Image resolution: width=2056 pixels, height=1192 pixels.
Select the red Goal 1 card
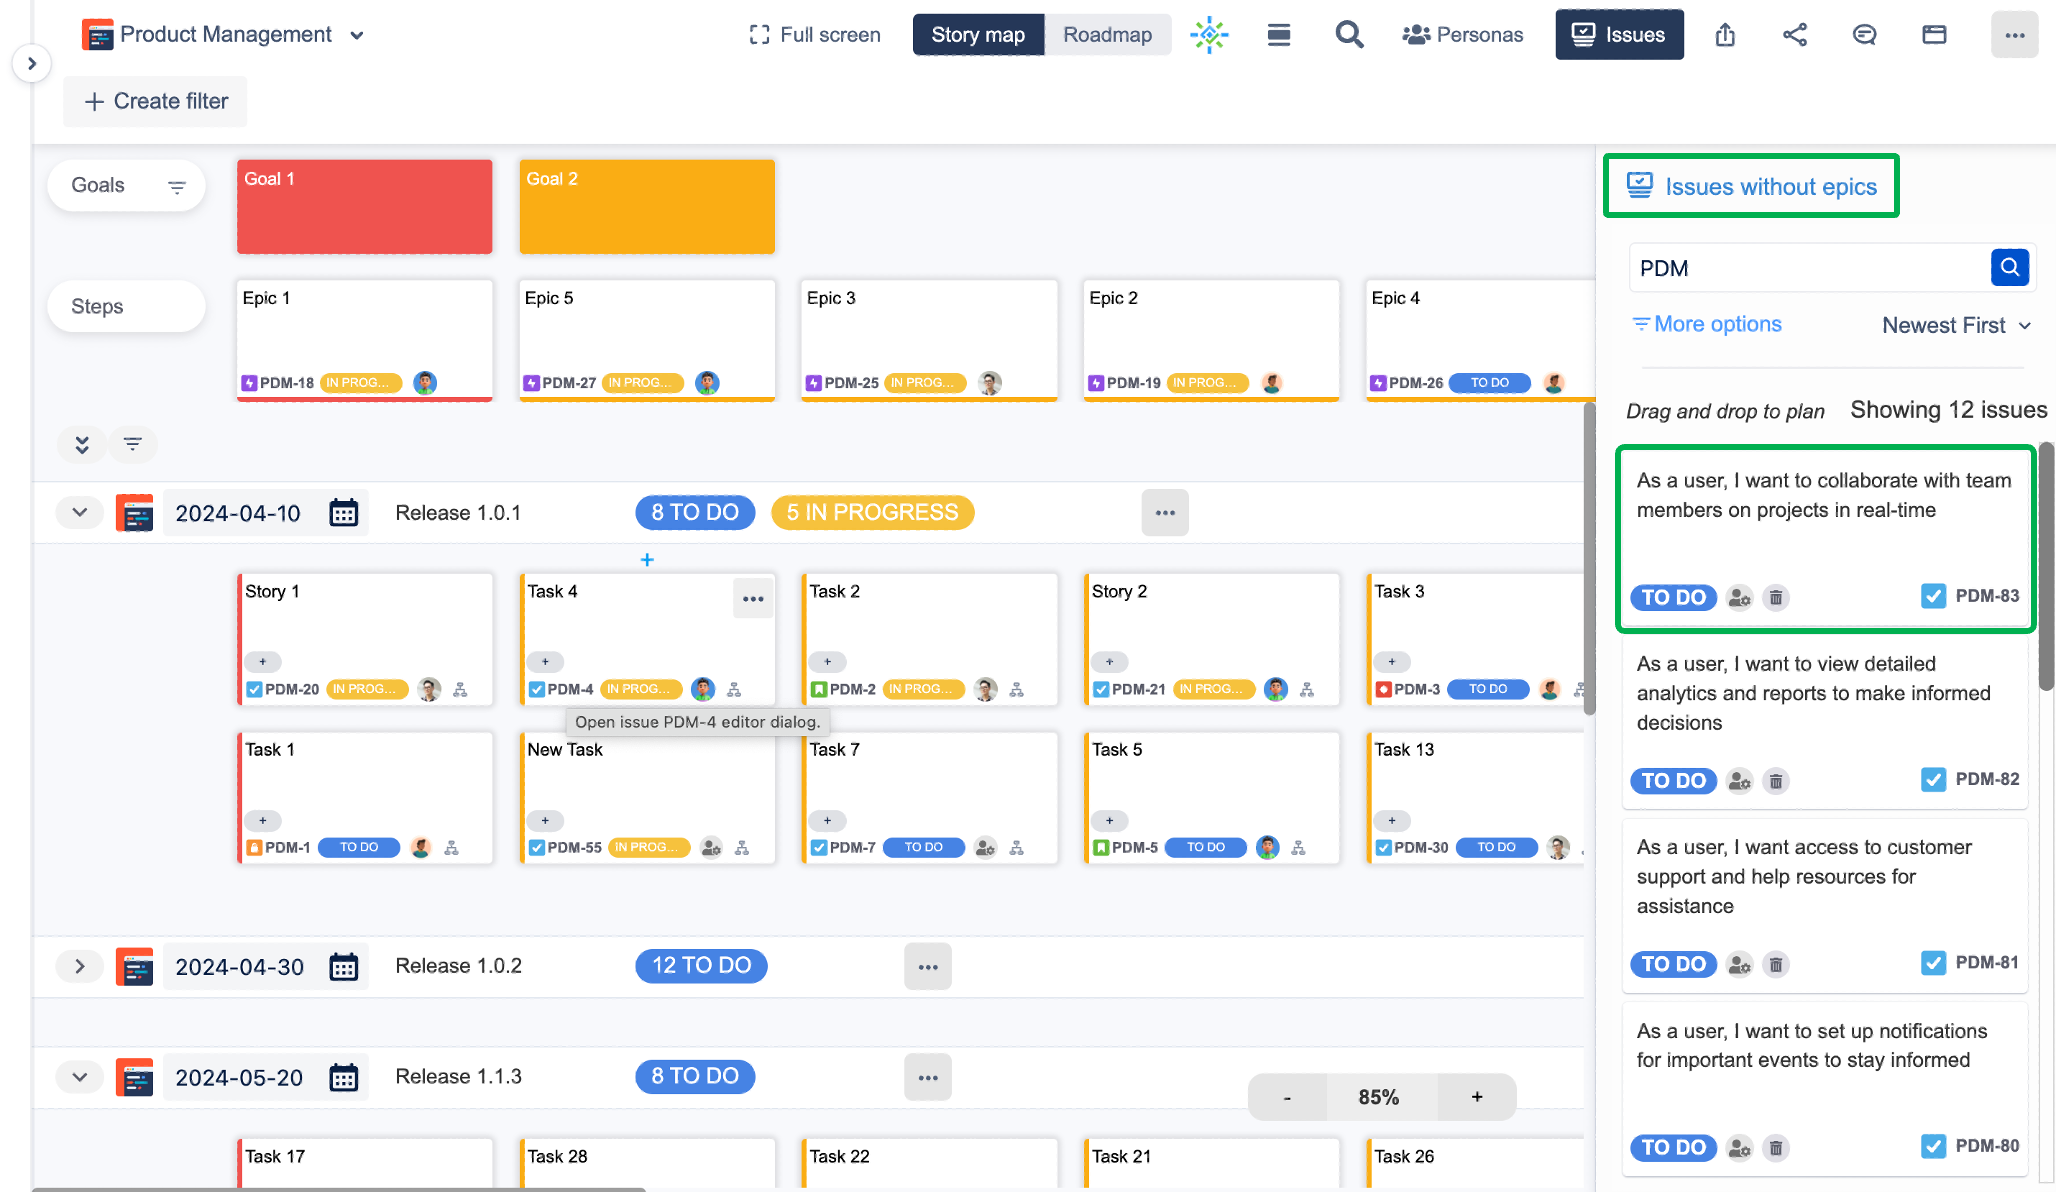(364, 207)
